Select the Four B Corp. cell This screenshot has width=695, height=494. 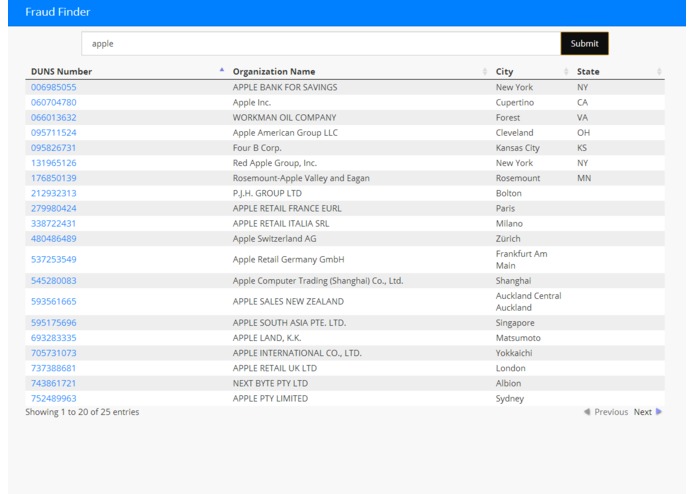click(257, 148)
